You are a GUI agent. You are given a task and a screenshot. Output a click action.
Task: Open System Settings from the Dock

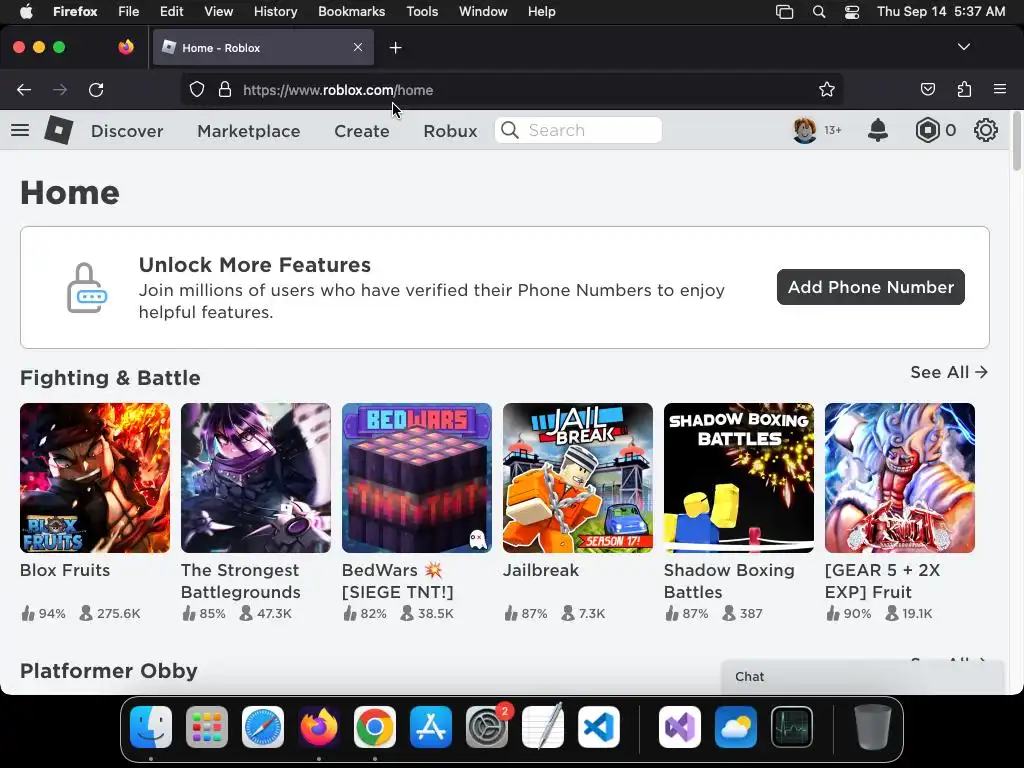487,727
